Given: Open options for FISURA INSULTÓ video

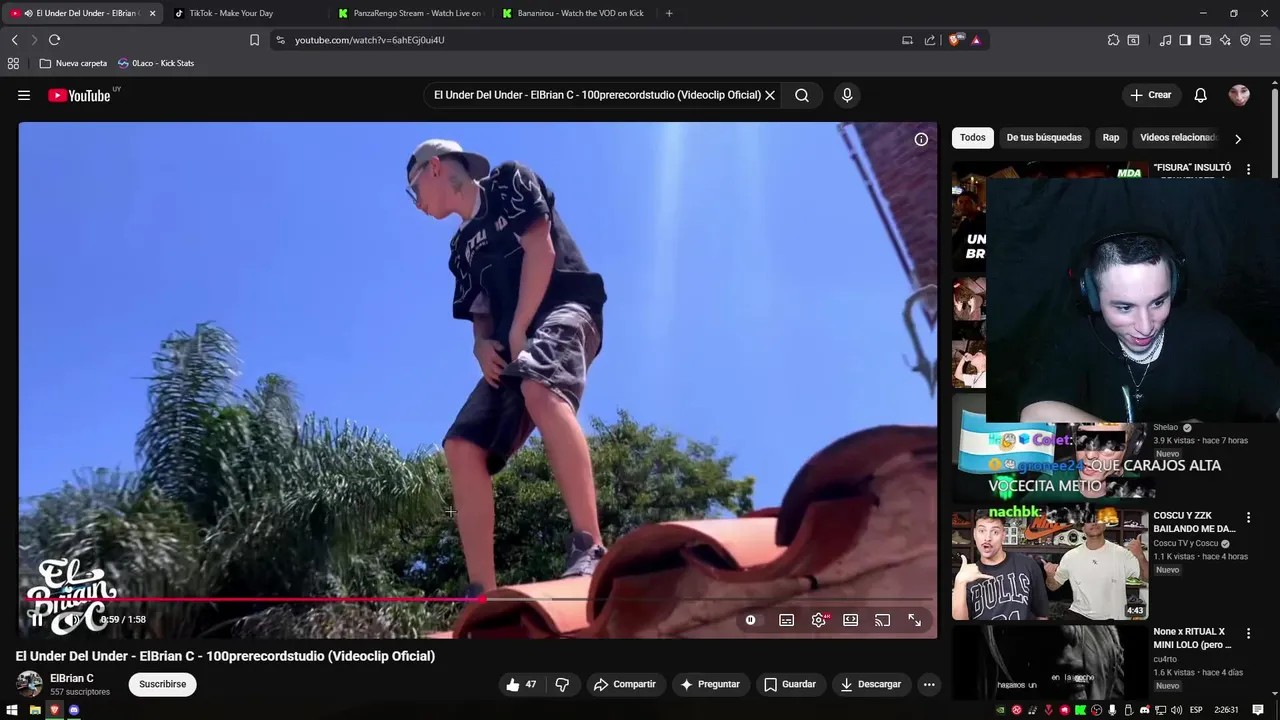Looking at the screenshot, I should [1248, 170].
